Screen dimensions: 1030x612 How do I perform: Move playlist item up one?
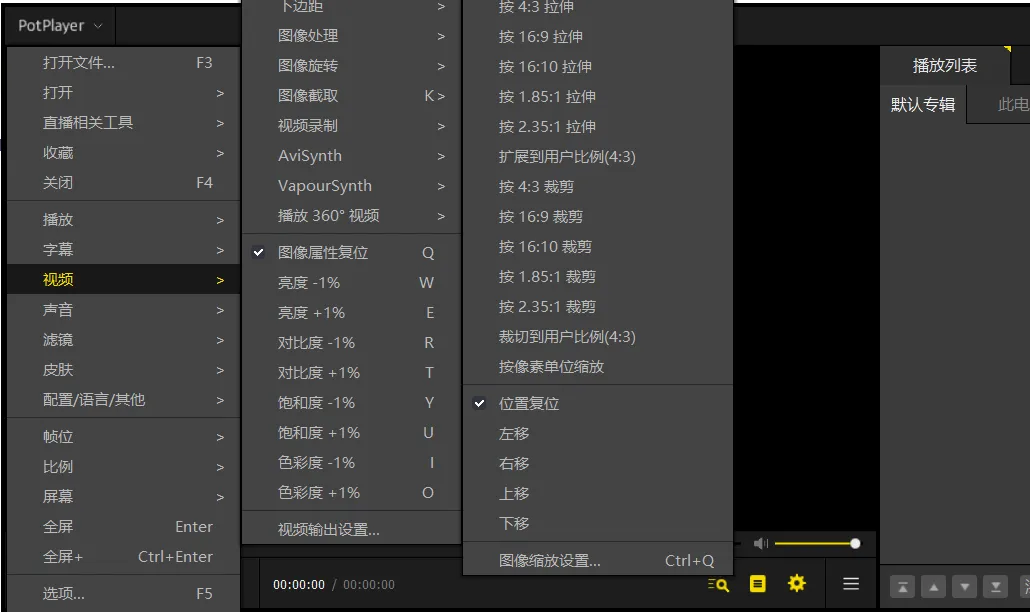(933, 586)
